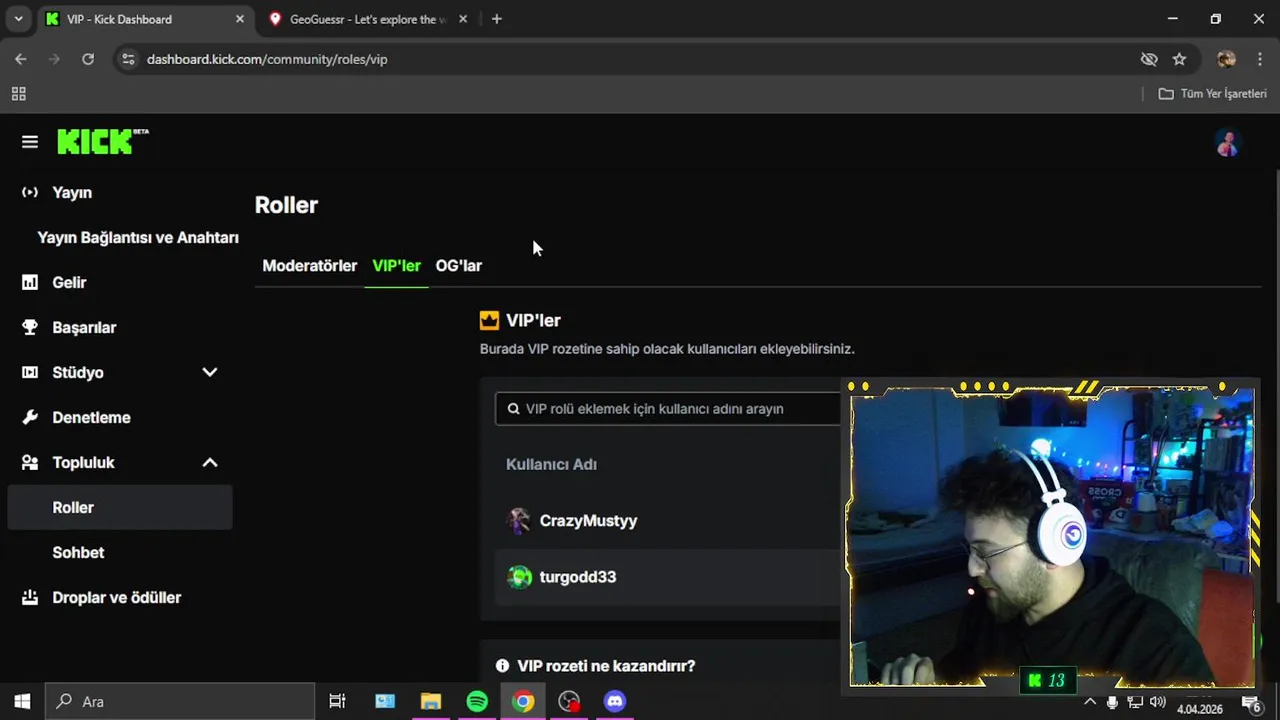Screen dimensions: 1280x720
Task: Click the crossed-out eye icon in address bar
Action: 1149,59
